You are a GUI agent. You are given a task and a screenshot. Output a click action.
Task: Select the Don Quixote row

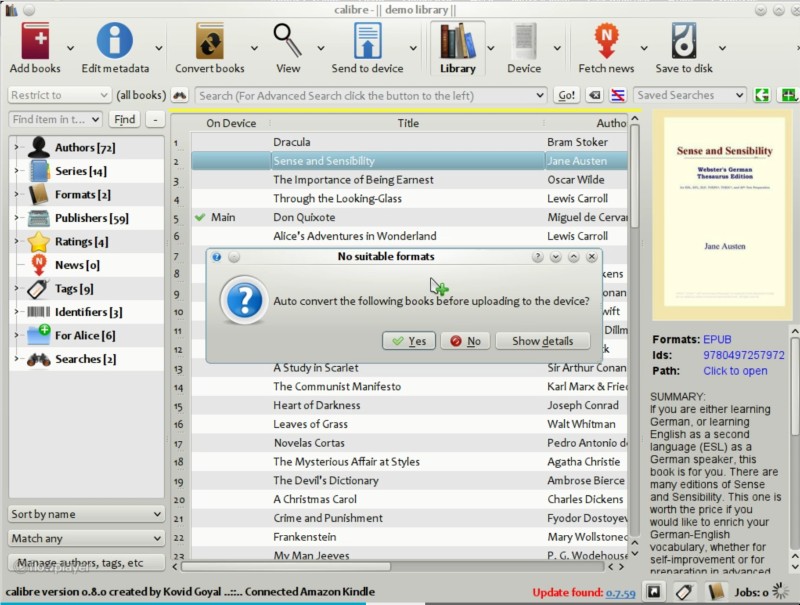coord(409,217)
